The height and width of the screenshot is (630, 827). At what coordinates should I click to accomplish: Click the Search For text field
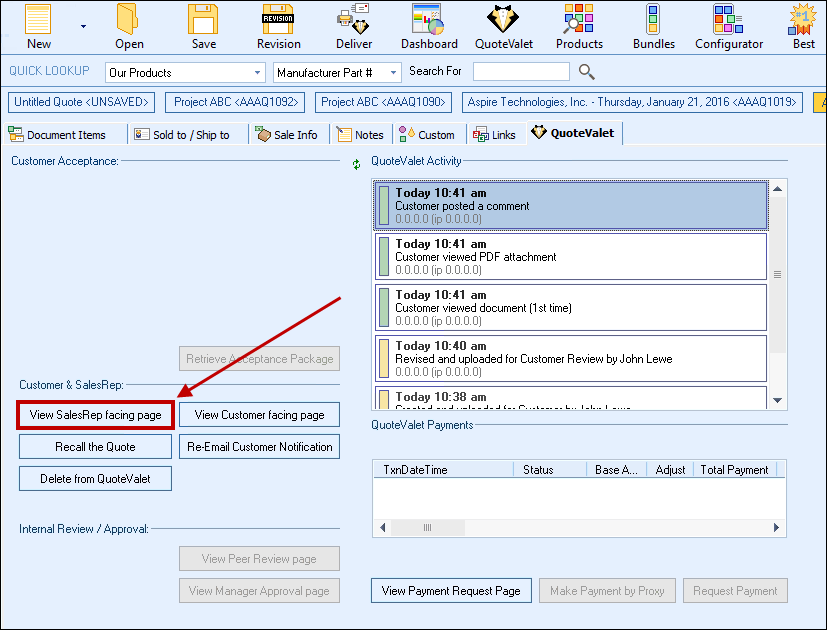click(x=521, y=72)
